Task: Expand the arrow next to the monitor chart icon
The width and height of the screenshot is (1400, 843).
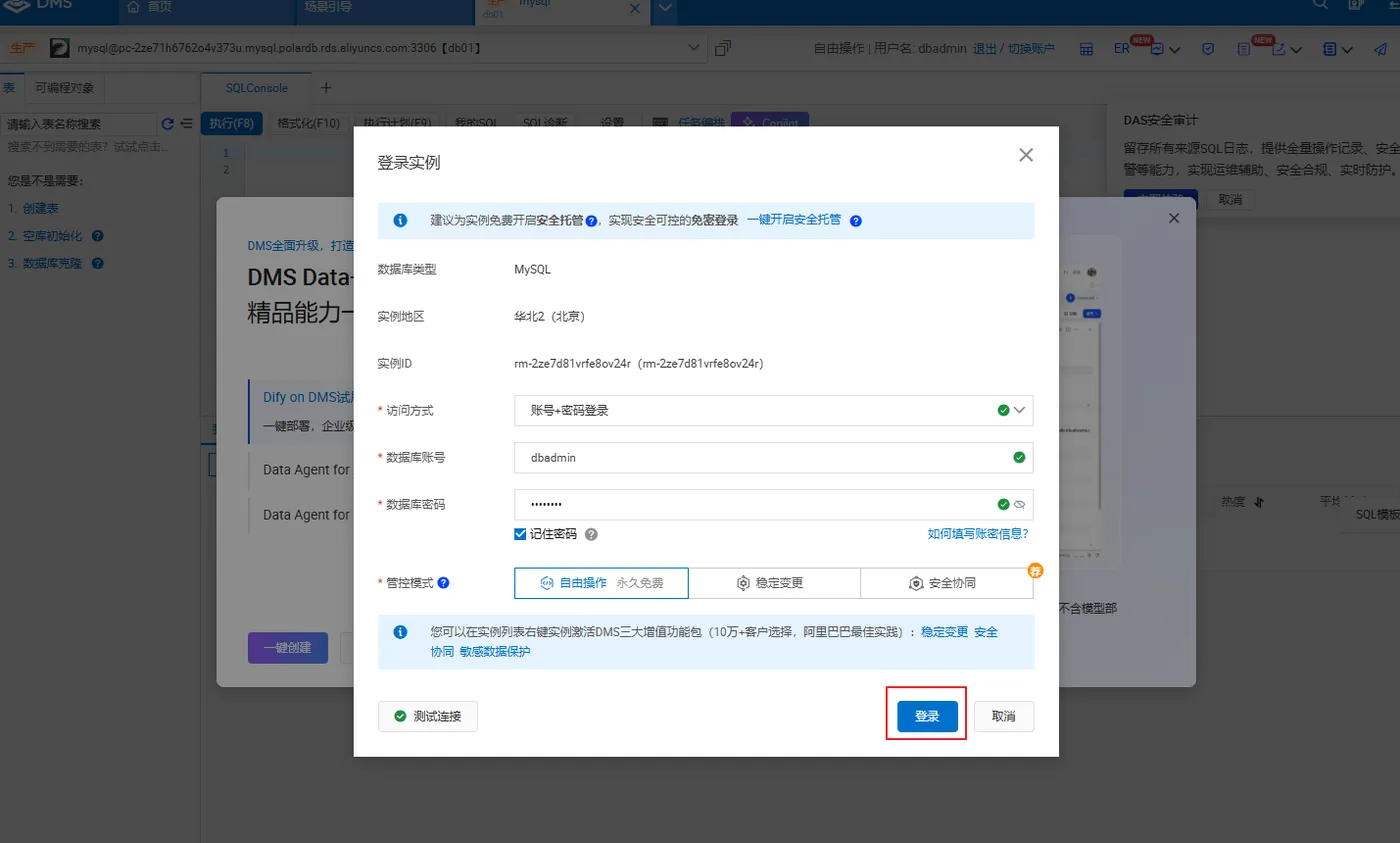Action: pyautogui.click(x=1174, y=49)
